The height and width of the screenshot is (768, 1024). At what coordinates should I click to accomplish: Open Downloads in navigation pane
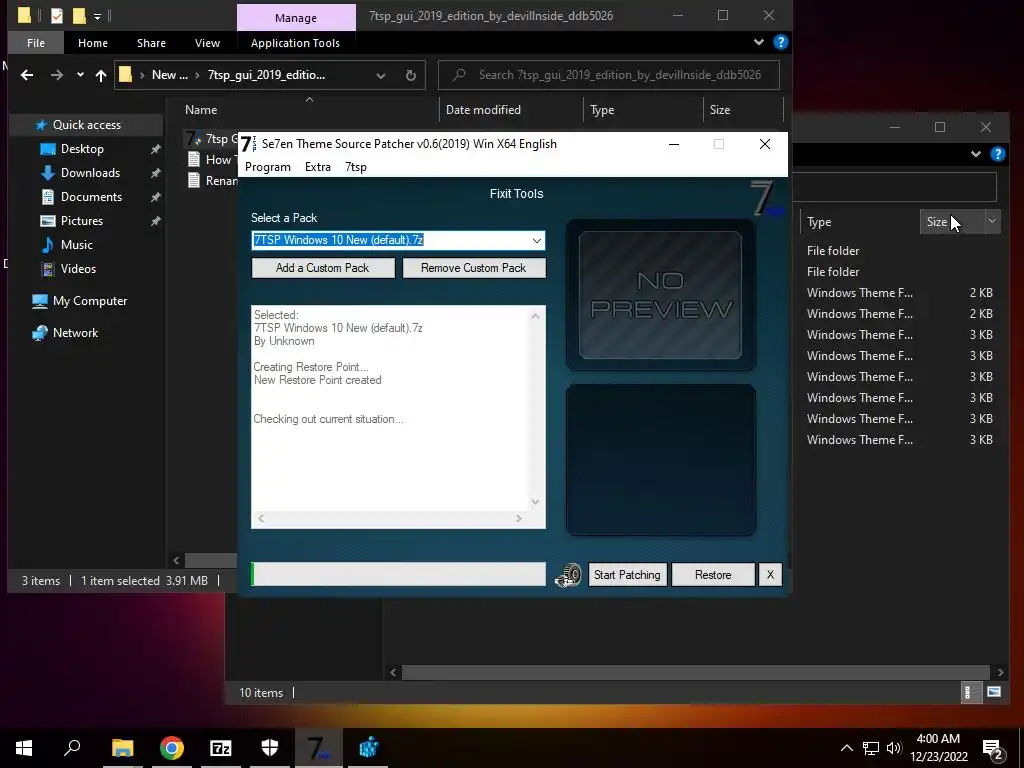90,173
